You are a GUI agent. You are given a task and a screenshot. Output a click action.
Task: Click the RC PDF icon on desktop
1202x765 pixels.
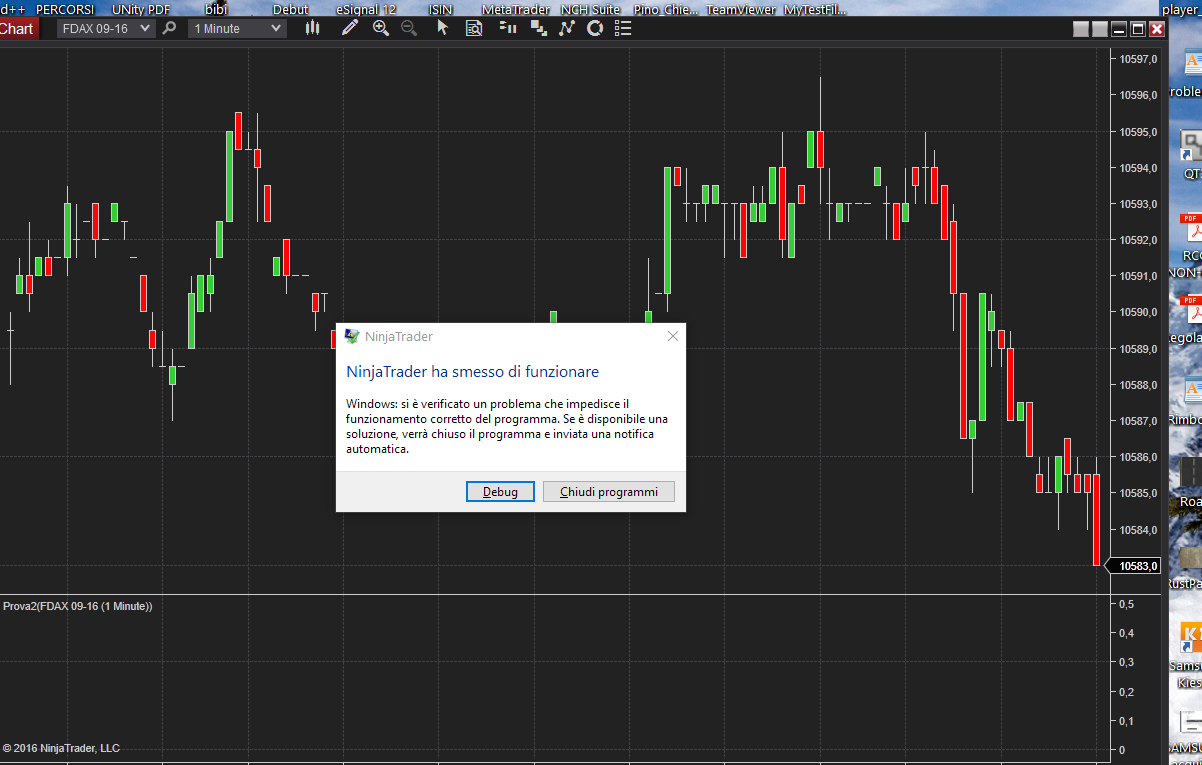[x=1191, y=228]
